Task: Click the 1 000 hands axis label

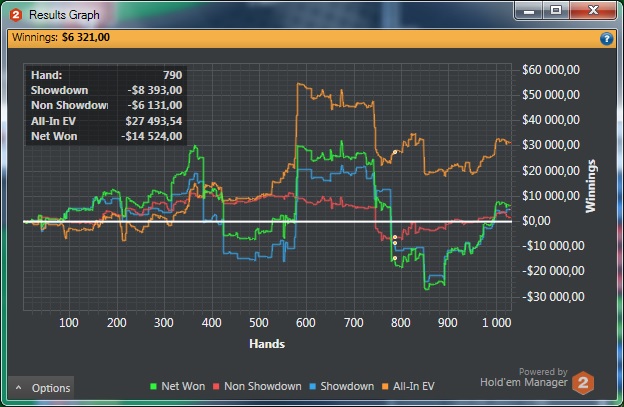Action: [x=497, y=323]
